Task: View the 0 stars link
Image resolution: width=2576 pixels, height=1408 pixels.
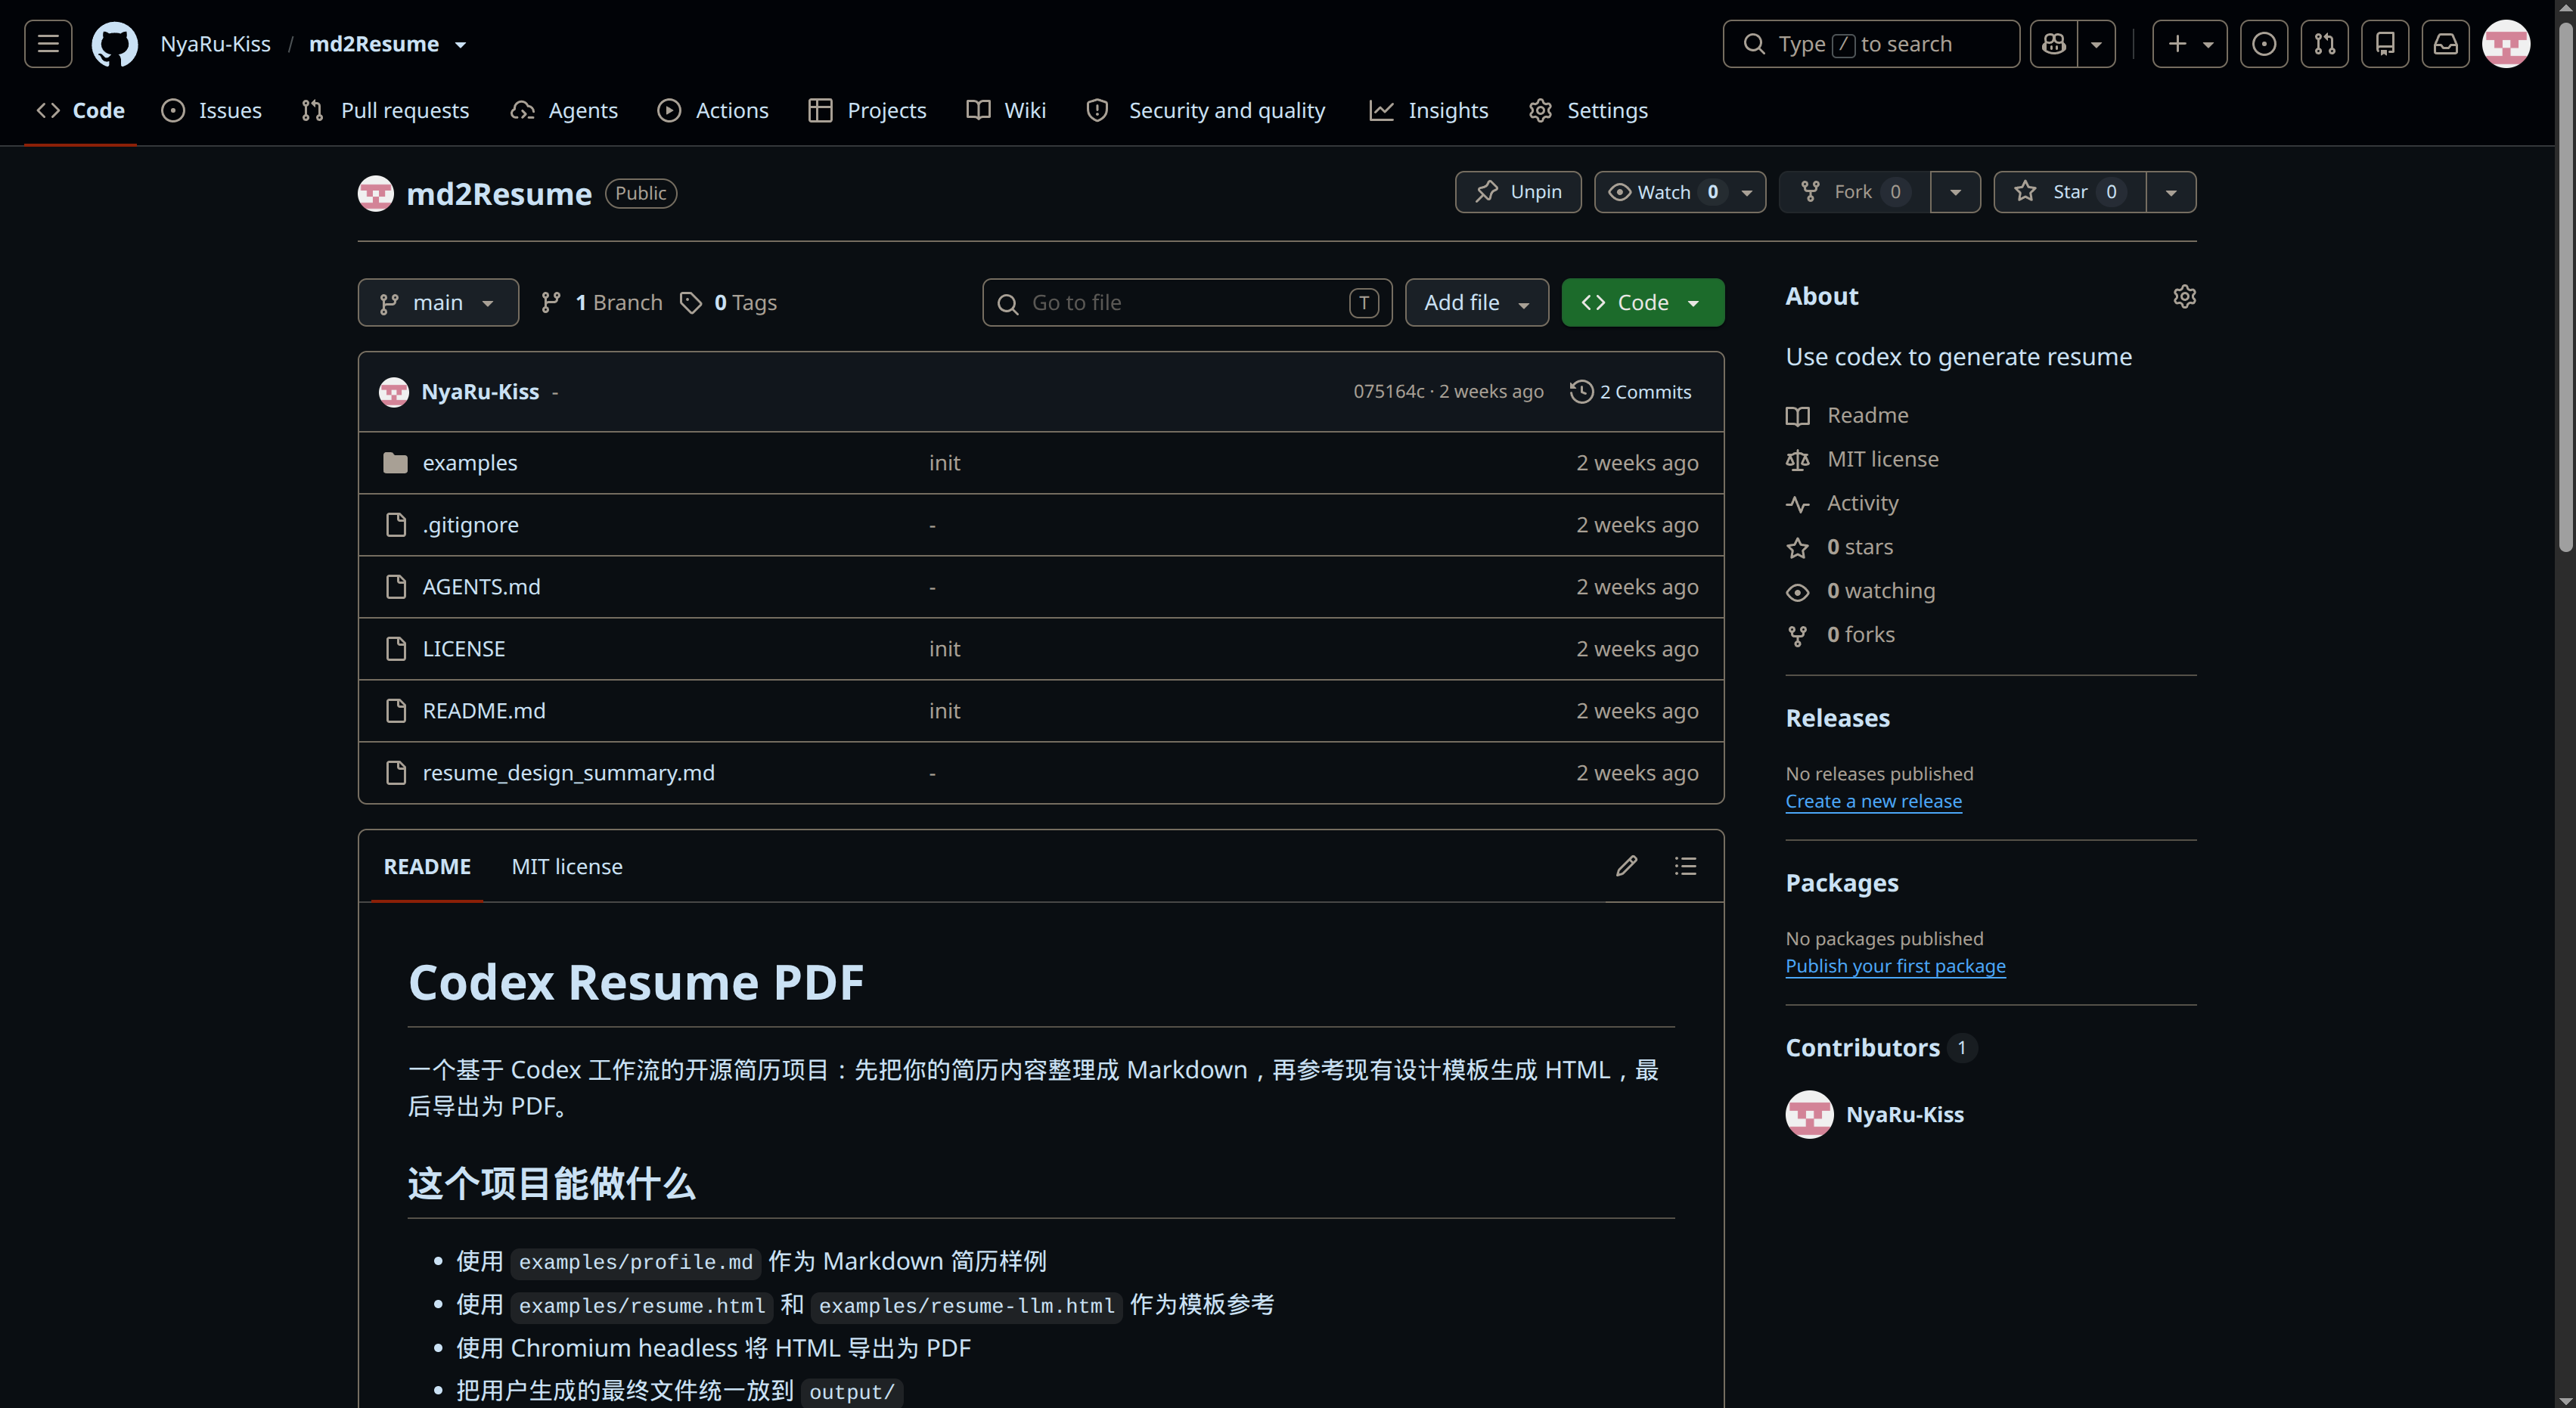Action: click(1840, 547)
